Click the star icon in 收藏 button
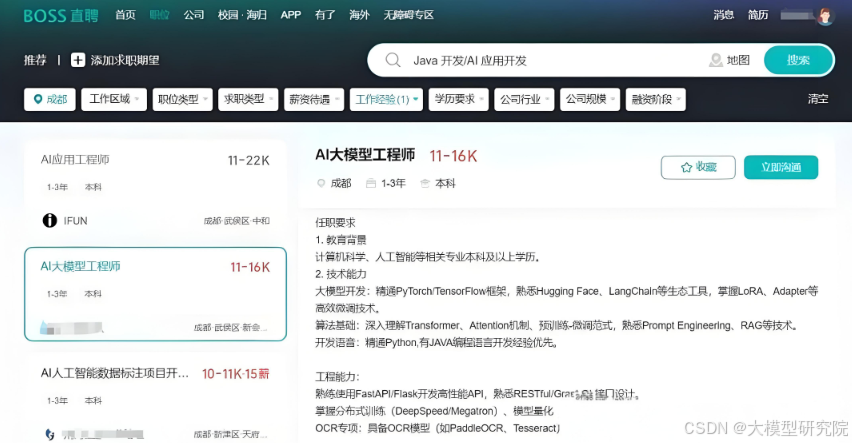Viewport: 852px width, 443px height. 686,167
